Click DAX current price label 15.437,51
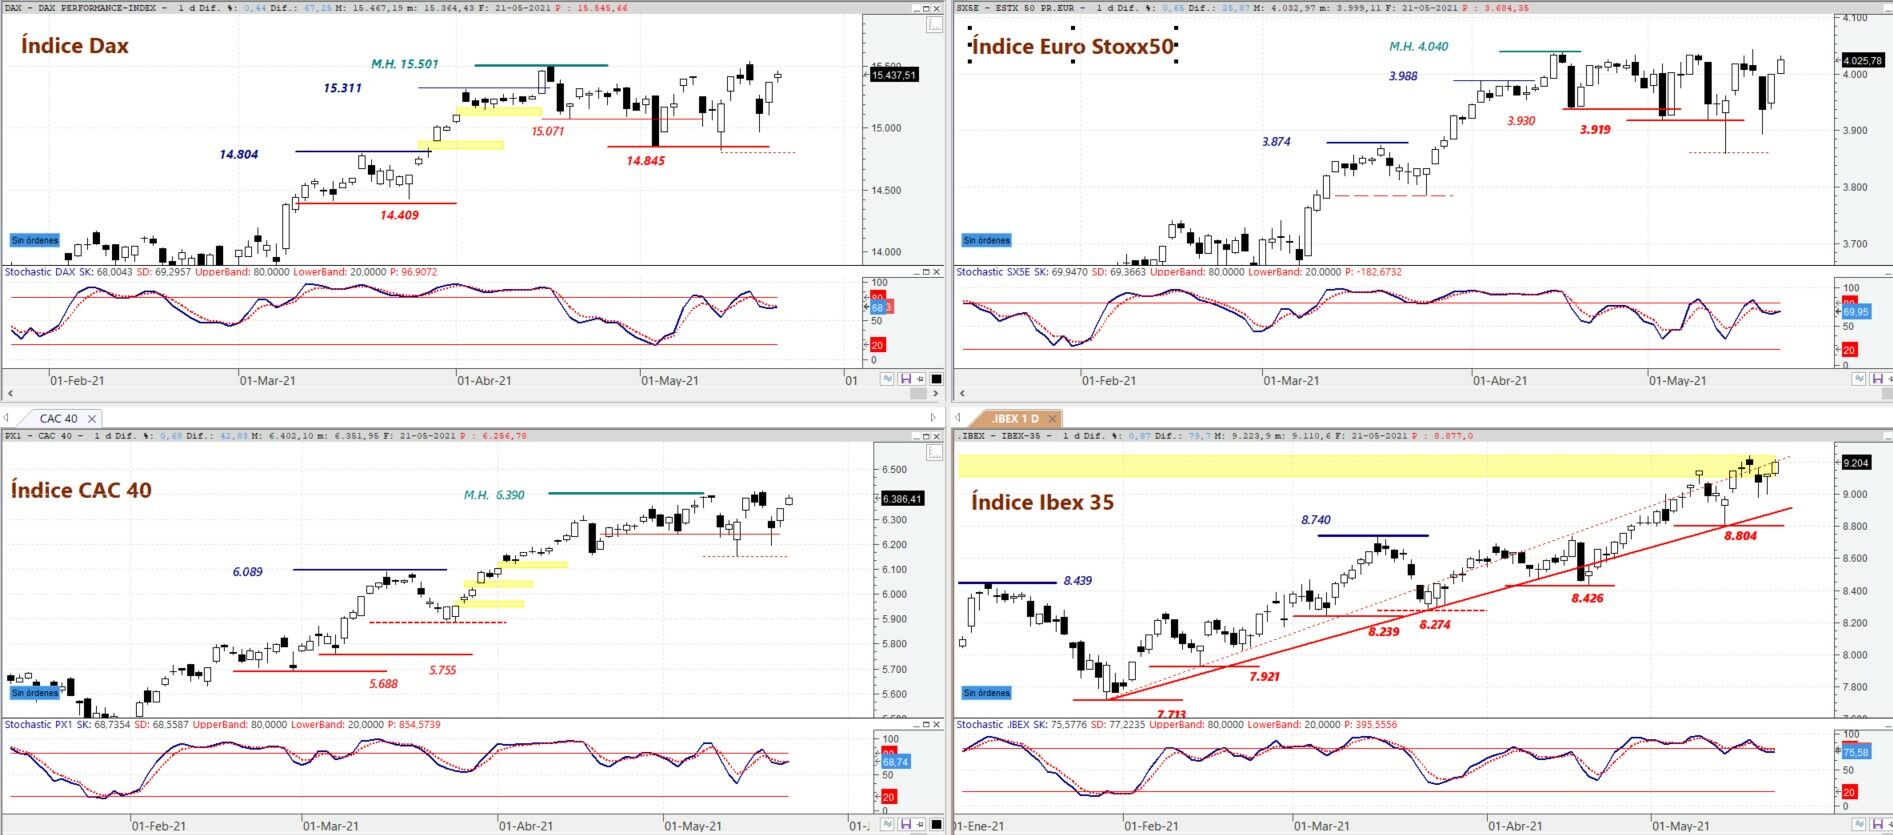This screenshot has height=835, width=1893. pos(893,75)
